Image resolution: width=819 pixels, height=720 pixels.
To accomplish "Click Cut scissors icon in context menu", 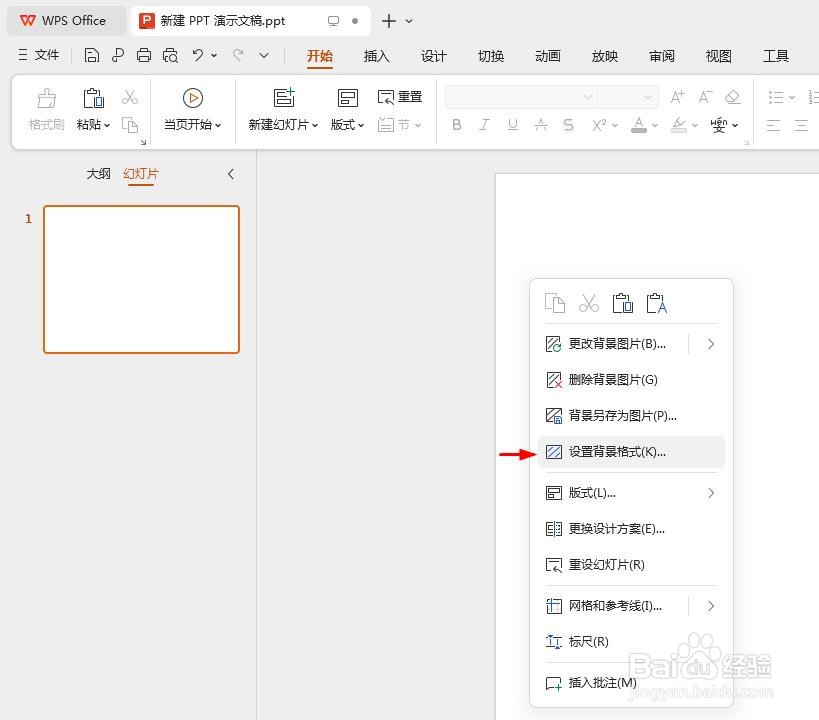I will [x=589, y=303].
